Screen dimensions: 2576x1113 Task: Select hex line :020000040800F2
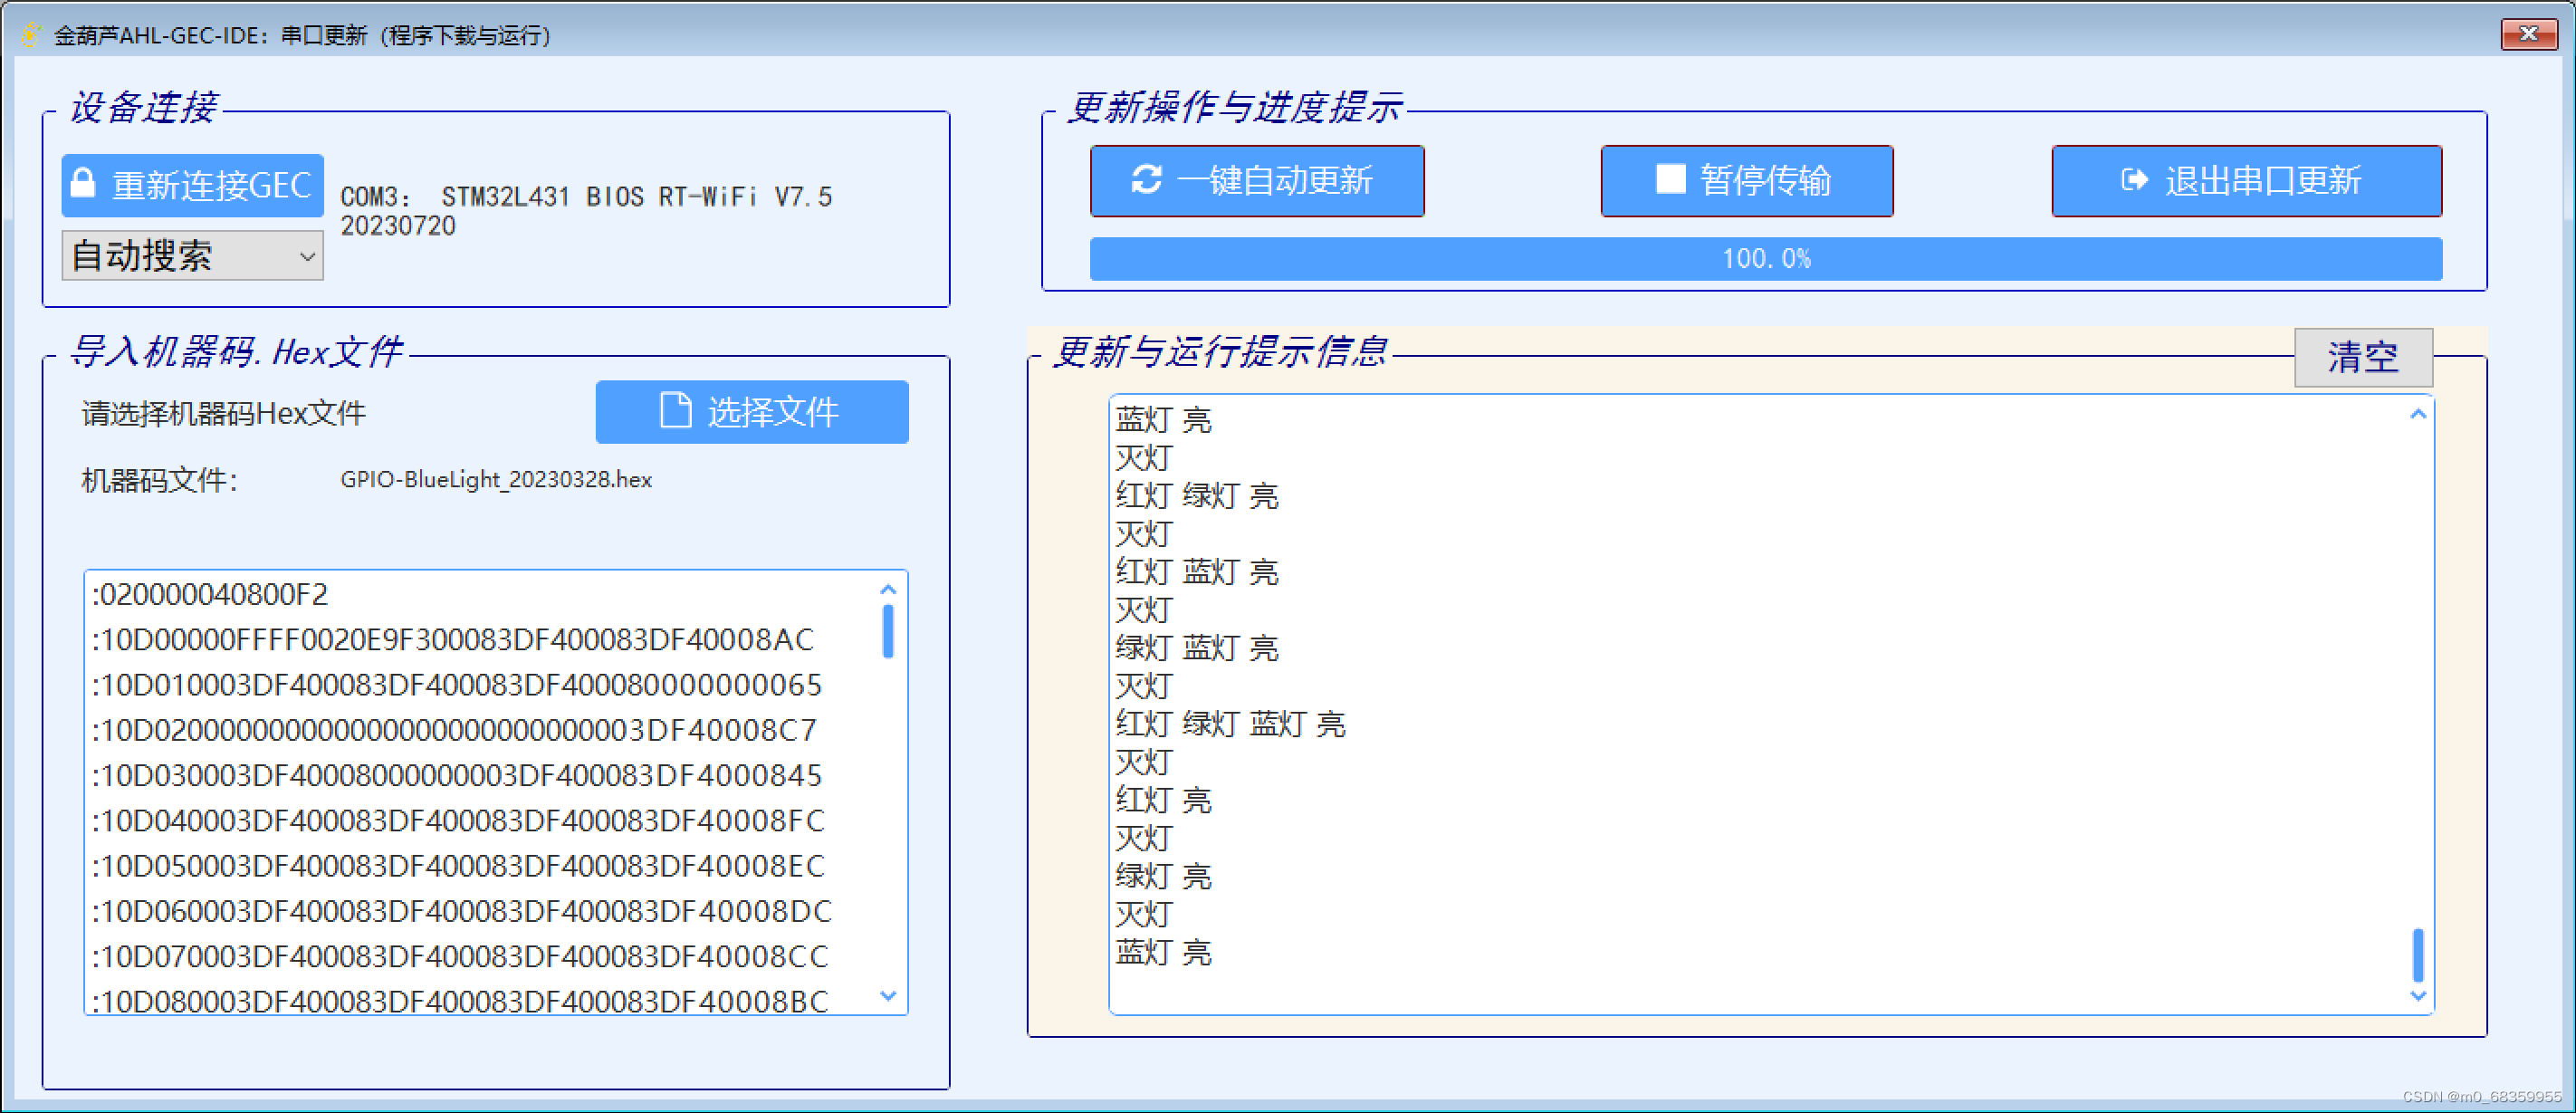[x=210, y=595]
